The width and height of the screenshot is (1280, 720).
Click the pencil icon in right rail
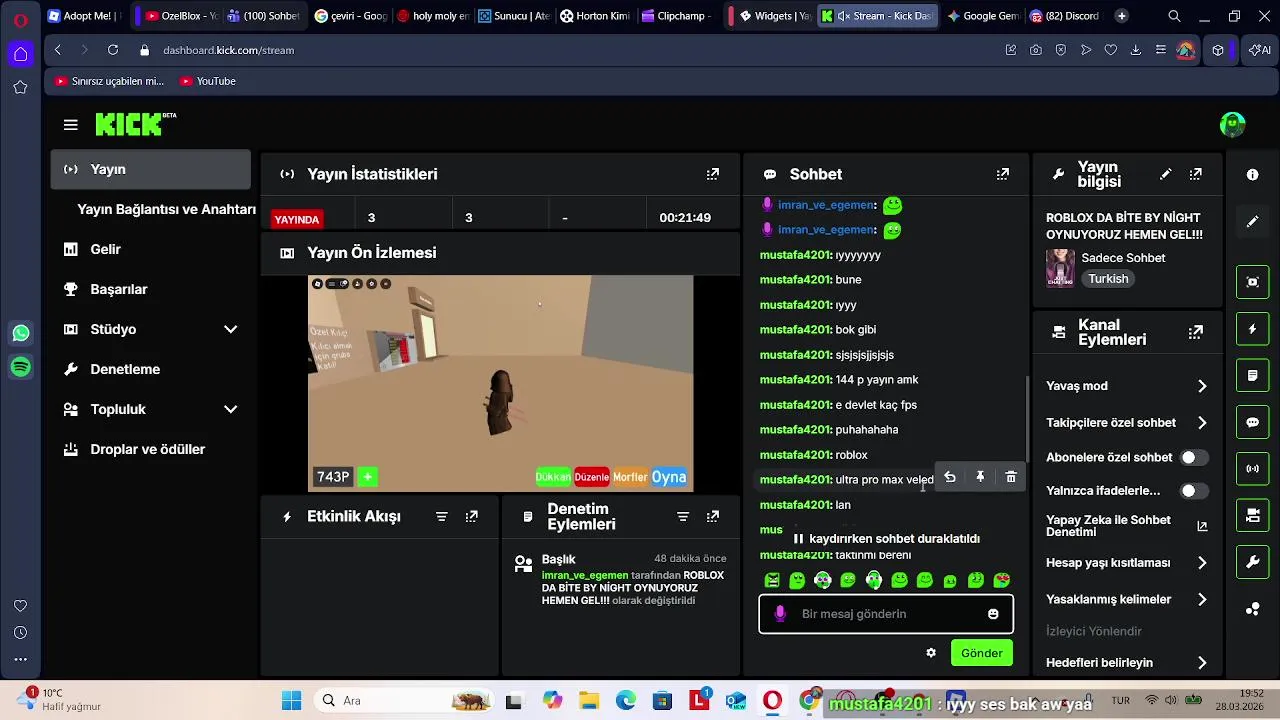1253,222
